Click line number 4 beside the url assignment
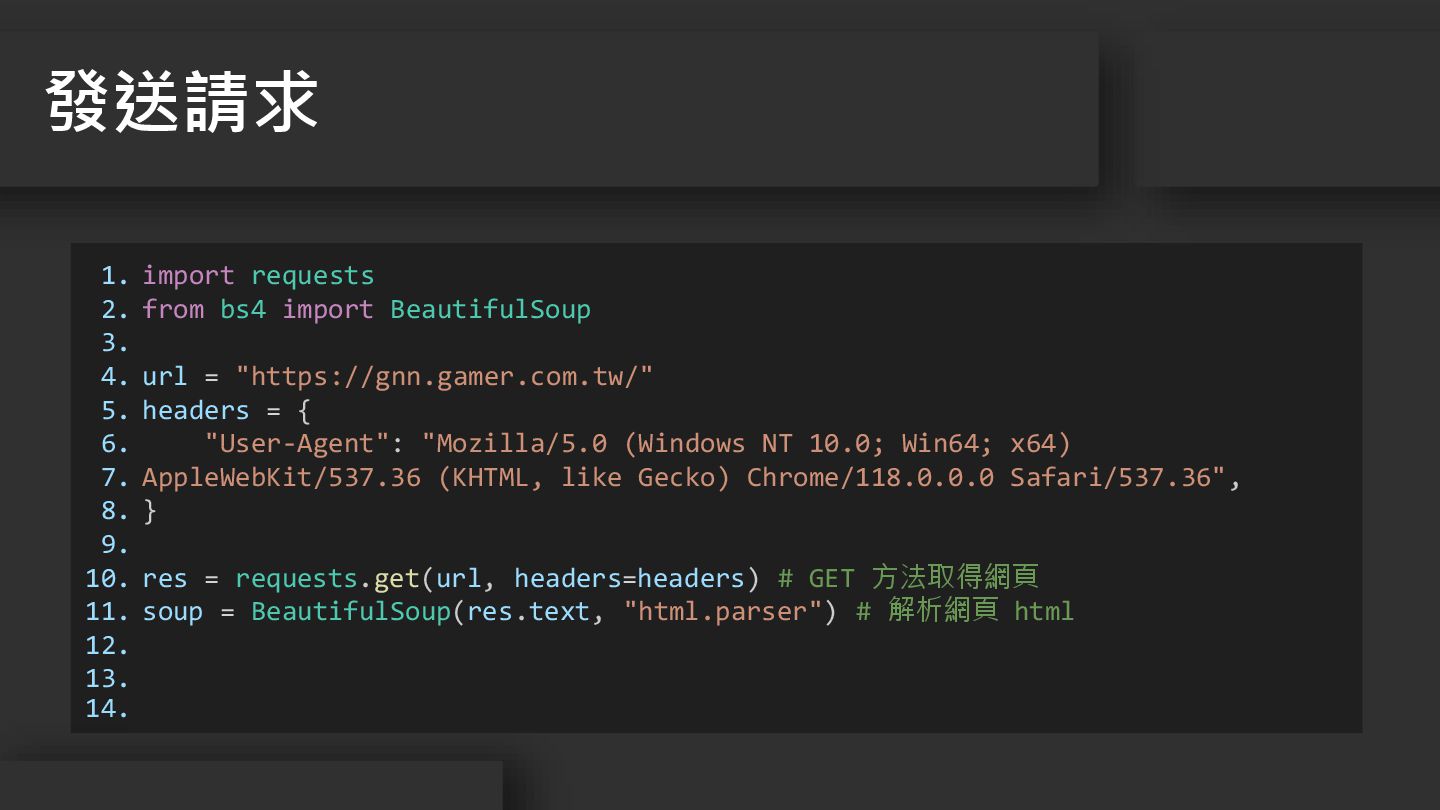Image resolution: width=1440 pixels, height=810 pixels. [x=115, y=377]
